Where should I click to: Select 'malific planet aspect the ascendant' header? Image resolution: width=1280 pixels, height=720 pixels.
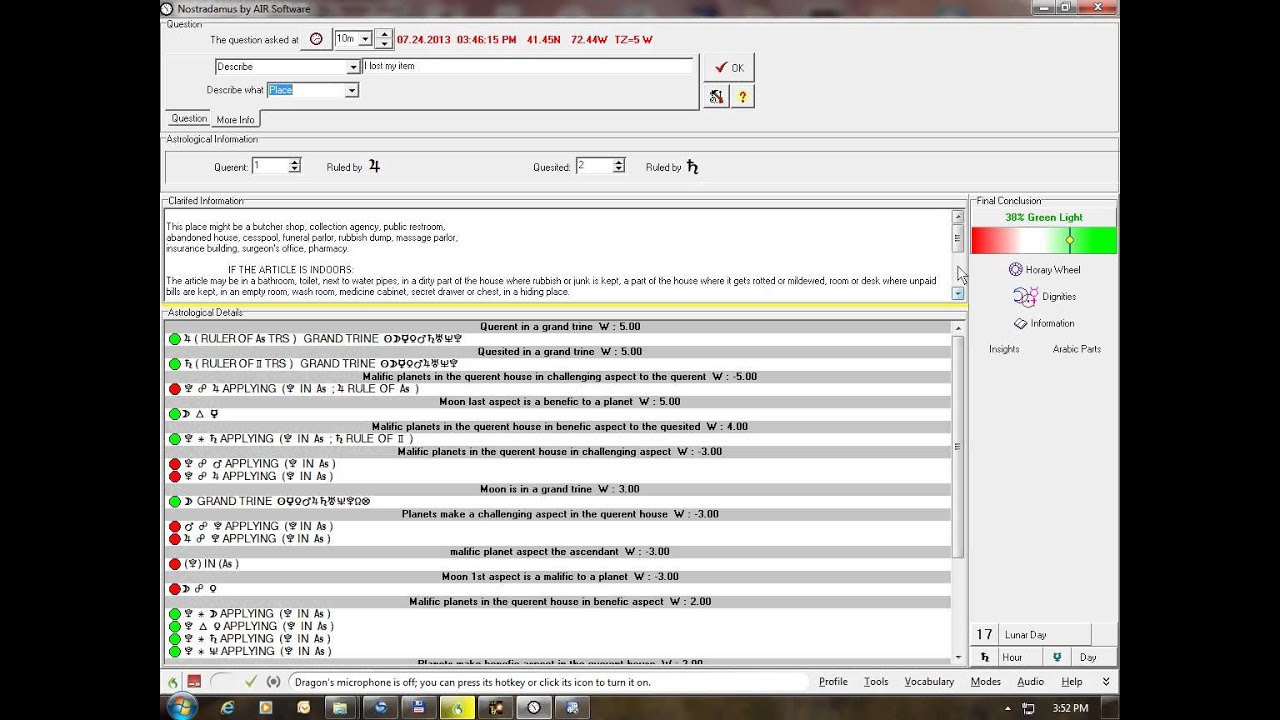click(559, 551)
